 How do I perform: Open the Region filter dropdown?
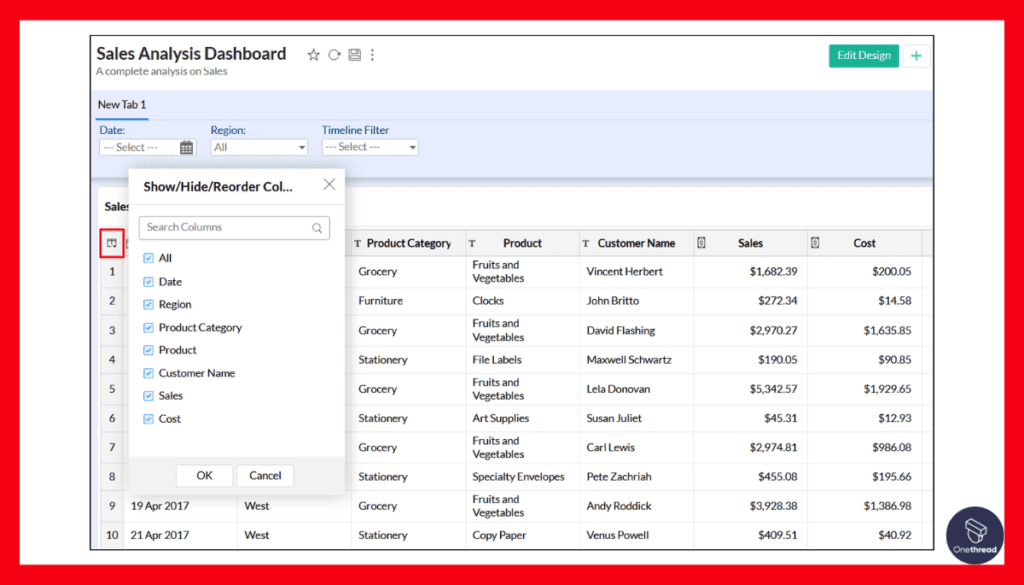click(259, 148)
